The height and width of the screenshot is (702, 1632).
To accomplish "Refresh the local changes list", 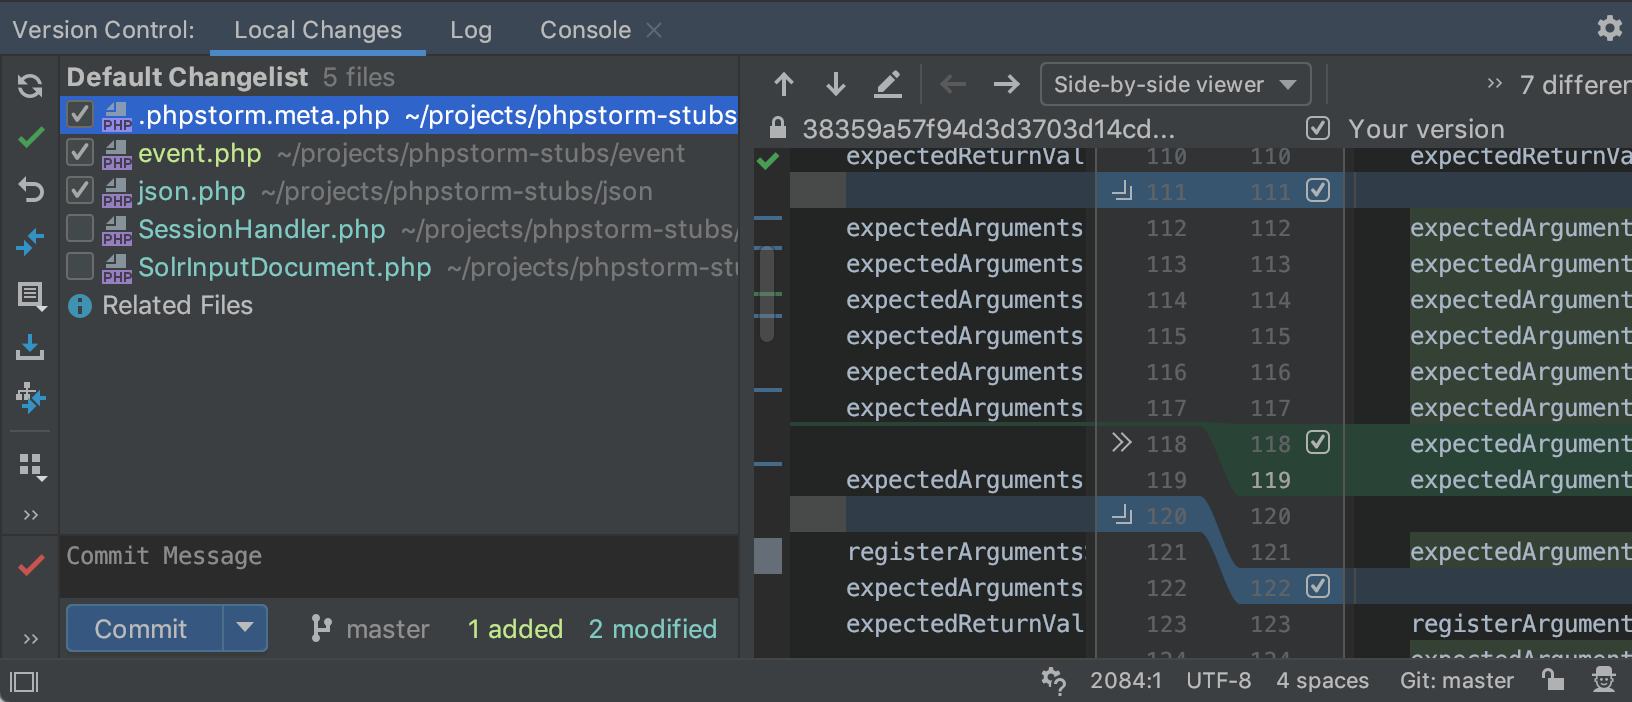I will coord(30,86).
